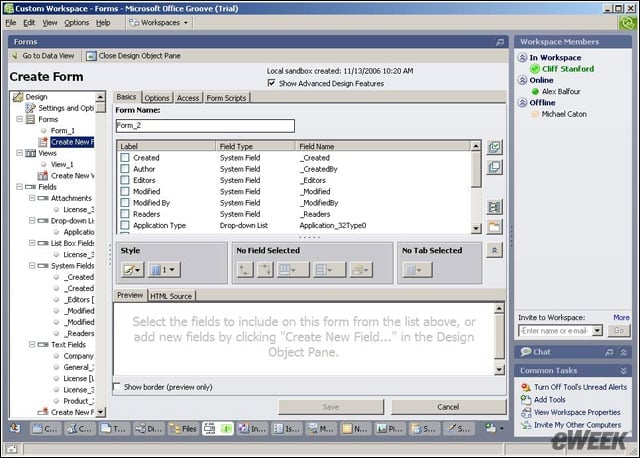Viewport: 640px width, 458px height.
Task: Click the Groove icon at top right
Action: pyautogui.click(x=628, y=23)
